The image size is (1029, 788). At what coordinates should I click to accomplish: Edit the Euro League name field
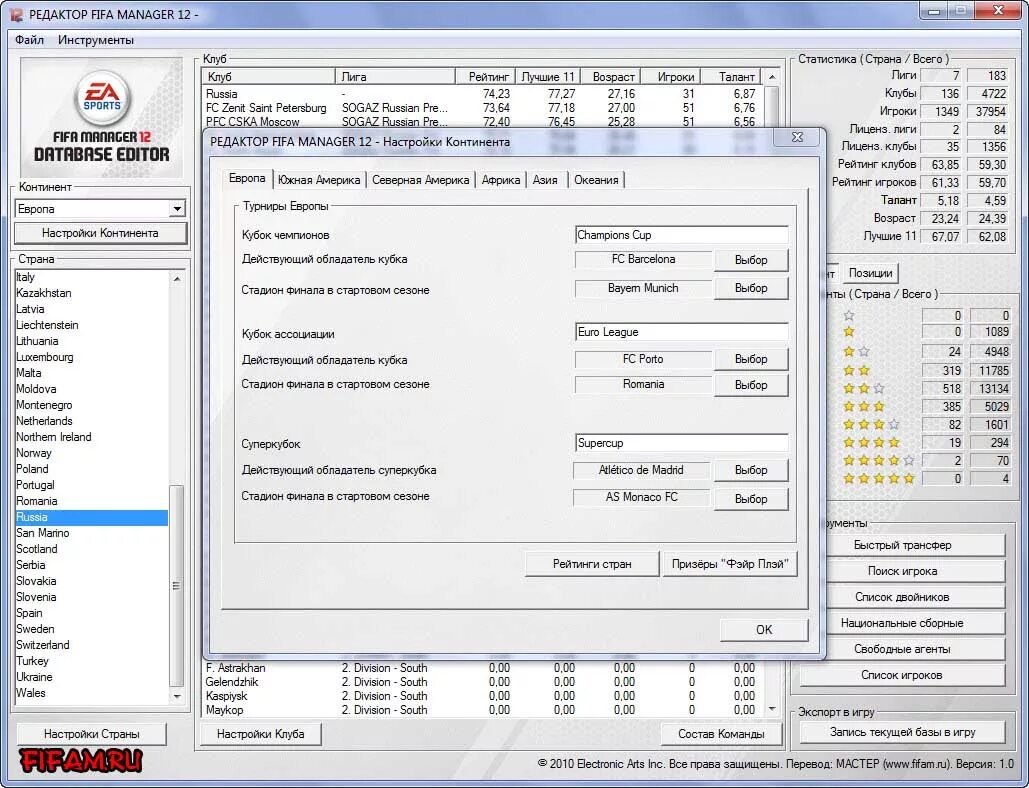[681, 332]
